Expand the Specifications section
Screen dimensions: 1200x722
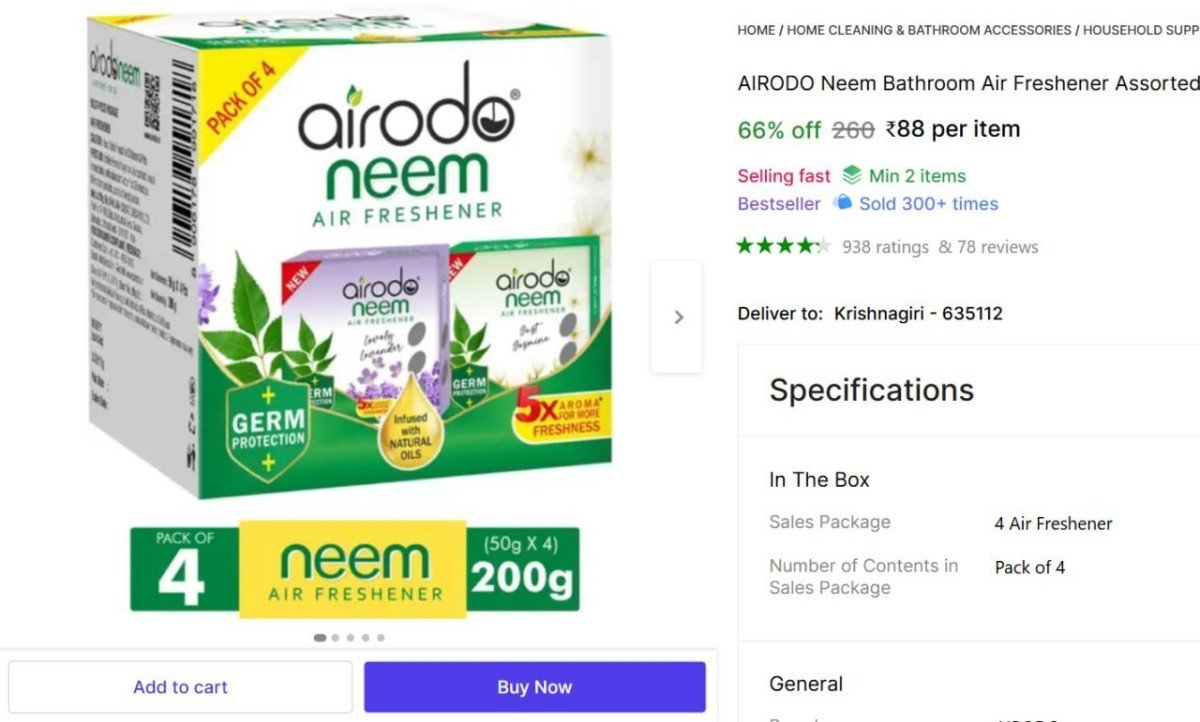870,390
